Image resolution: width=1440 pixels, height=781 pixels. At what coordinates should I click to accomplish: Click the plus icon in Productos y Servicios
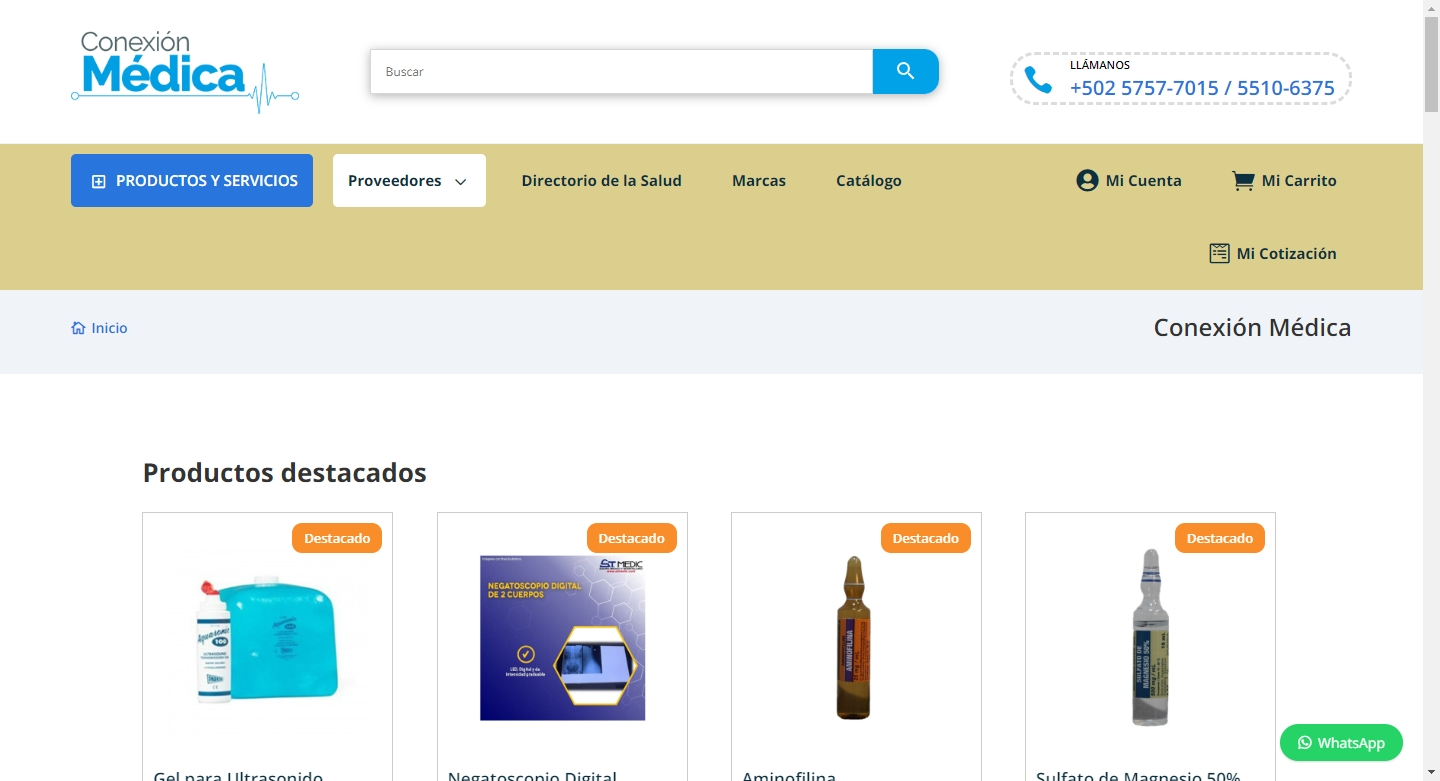click(98, 181)
